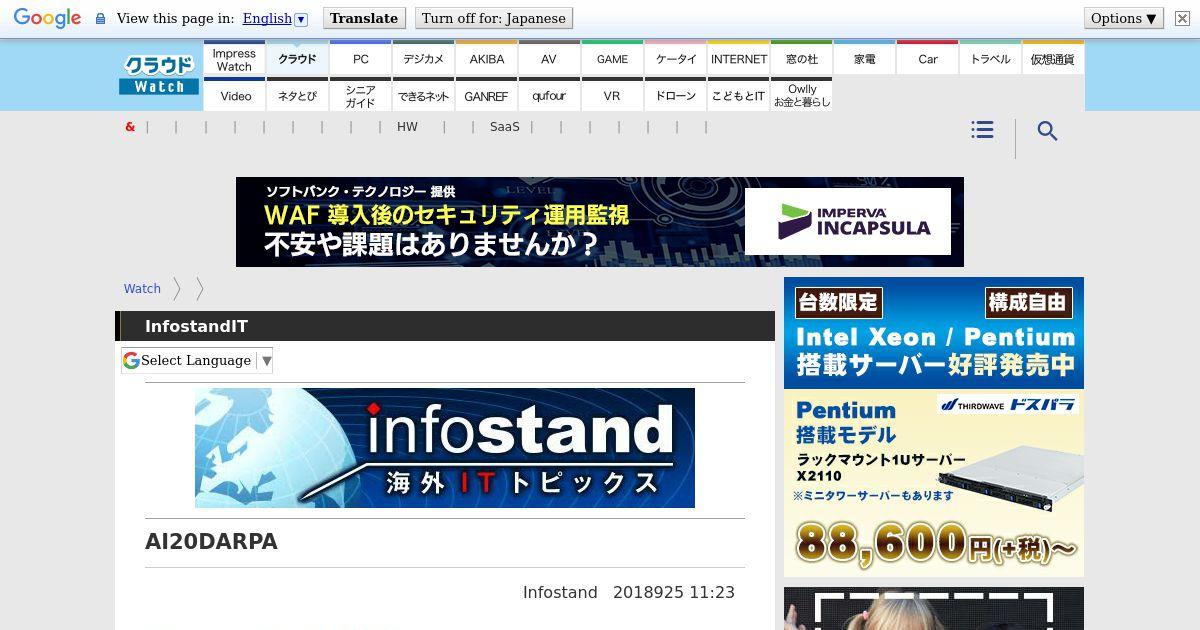Open the VR Watch tab
Image resolution: width=1200 pixels, height=630 pixels.
click(612, 95)
